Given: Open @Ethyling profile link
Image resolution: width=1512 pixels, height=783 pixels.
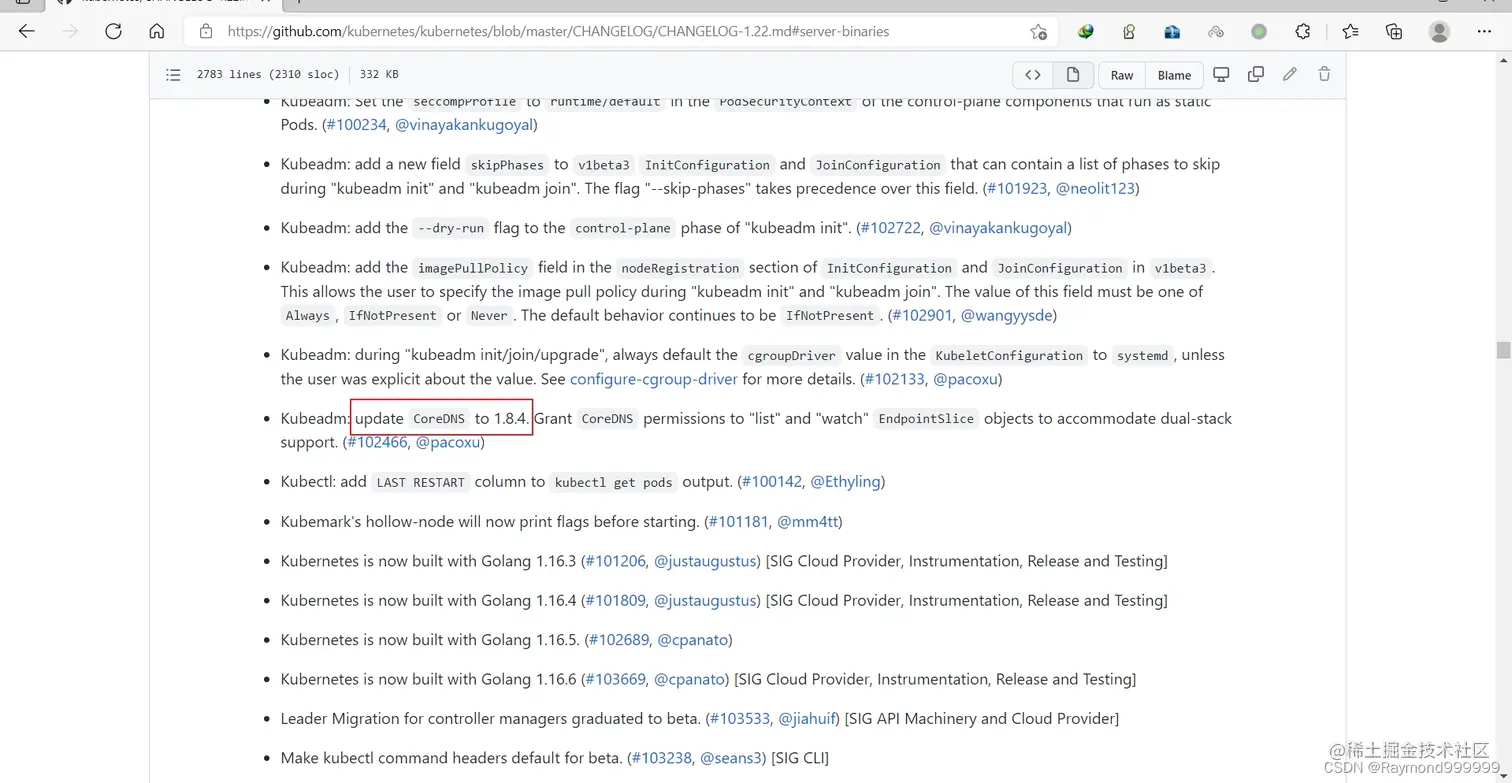Looking at the screenshot, I should tap(846, 482).
